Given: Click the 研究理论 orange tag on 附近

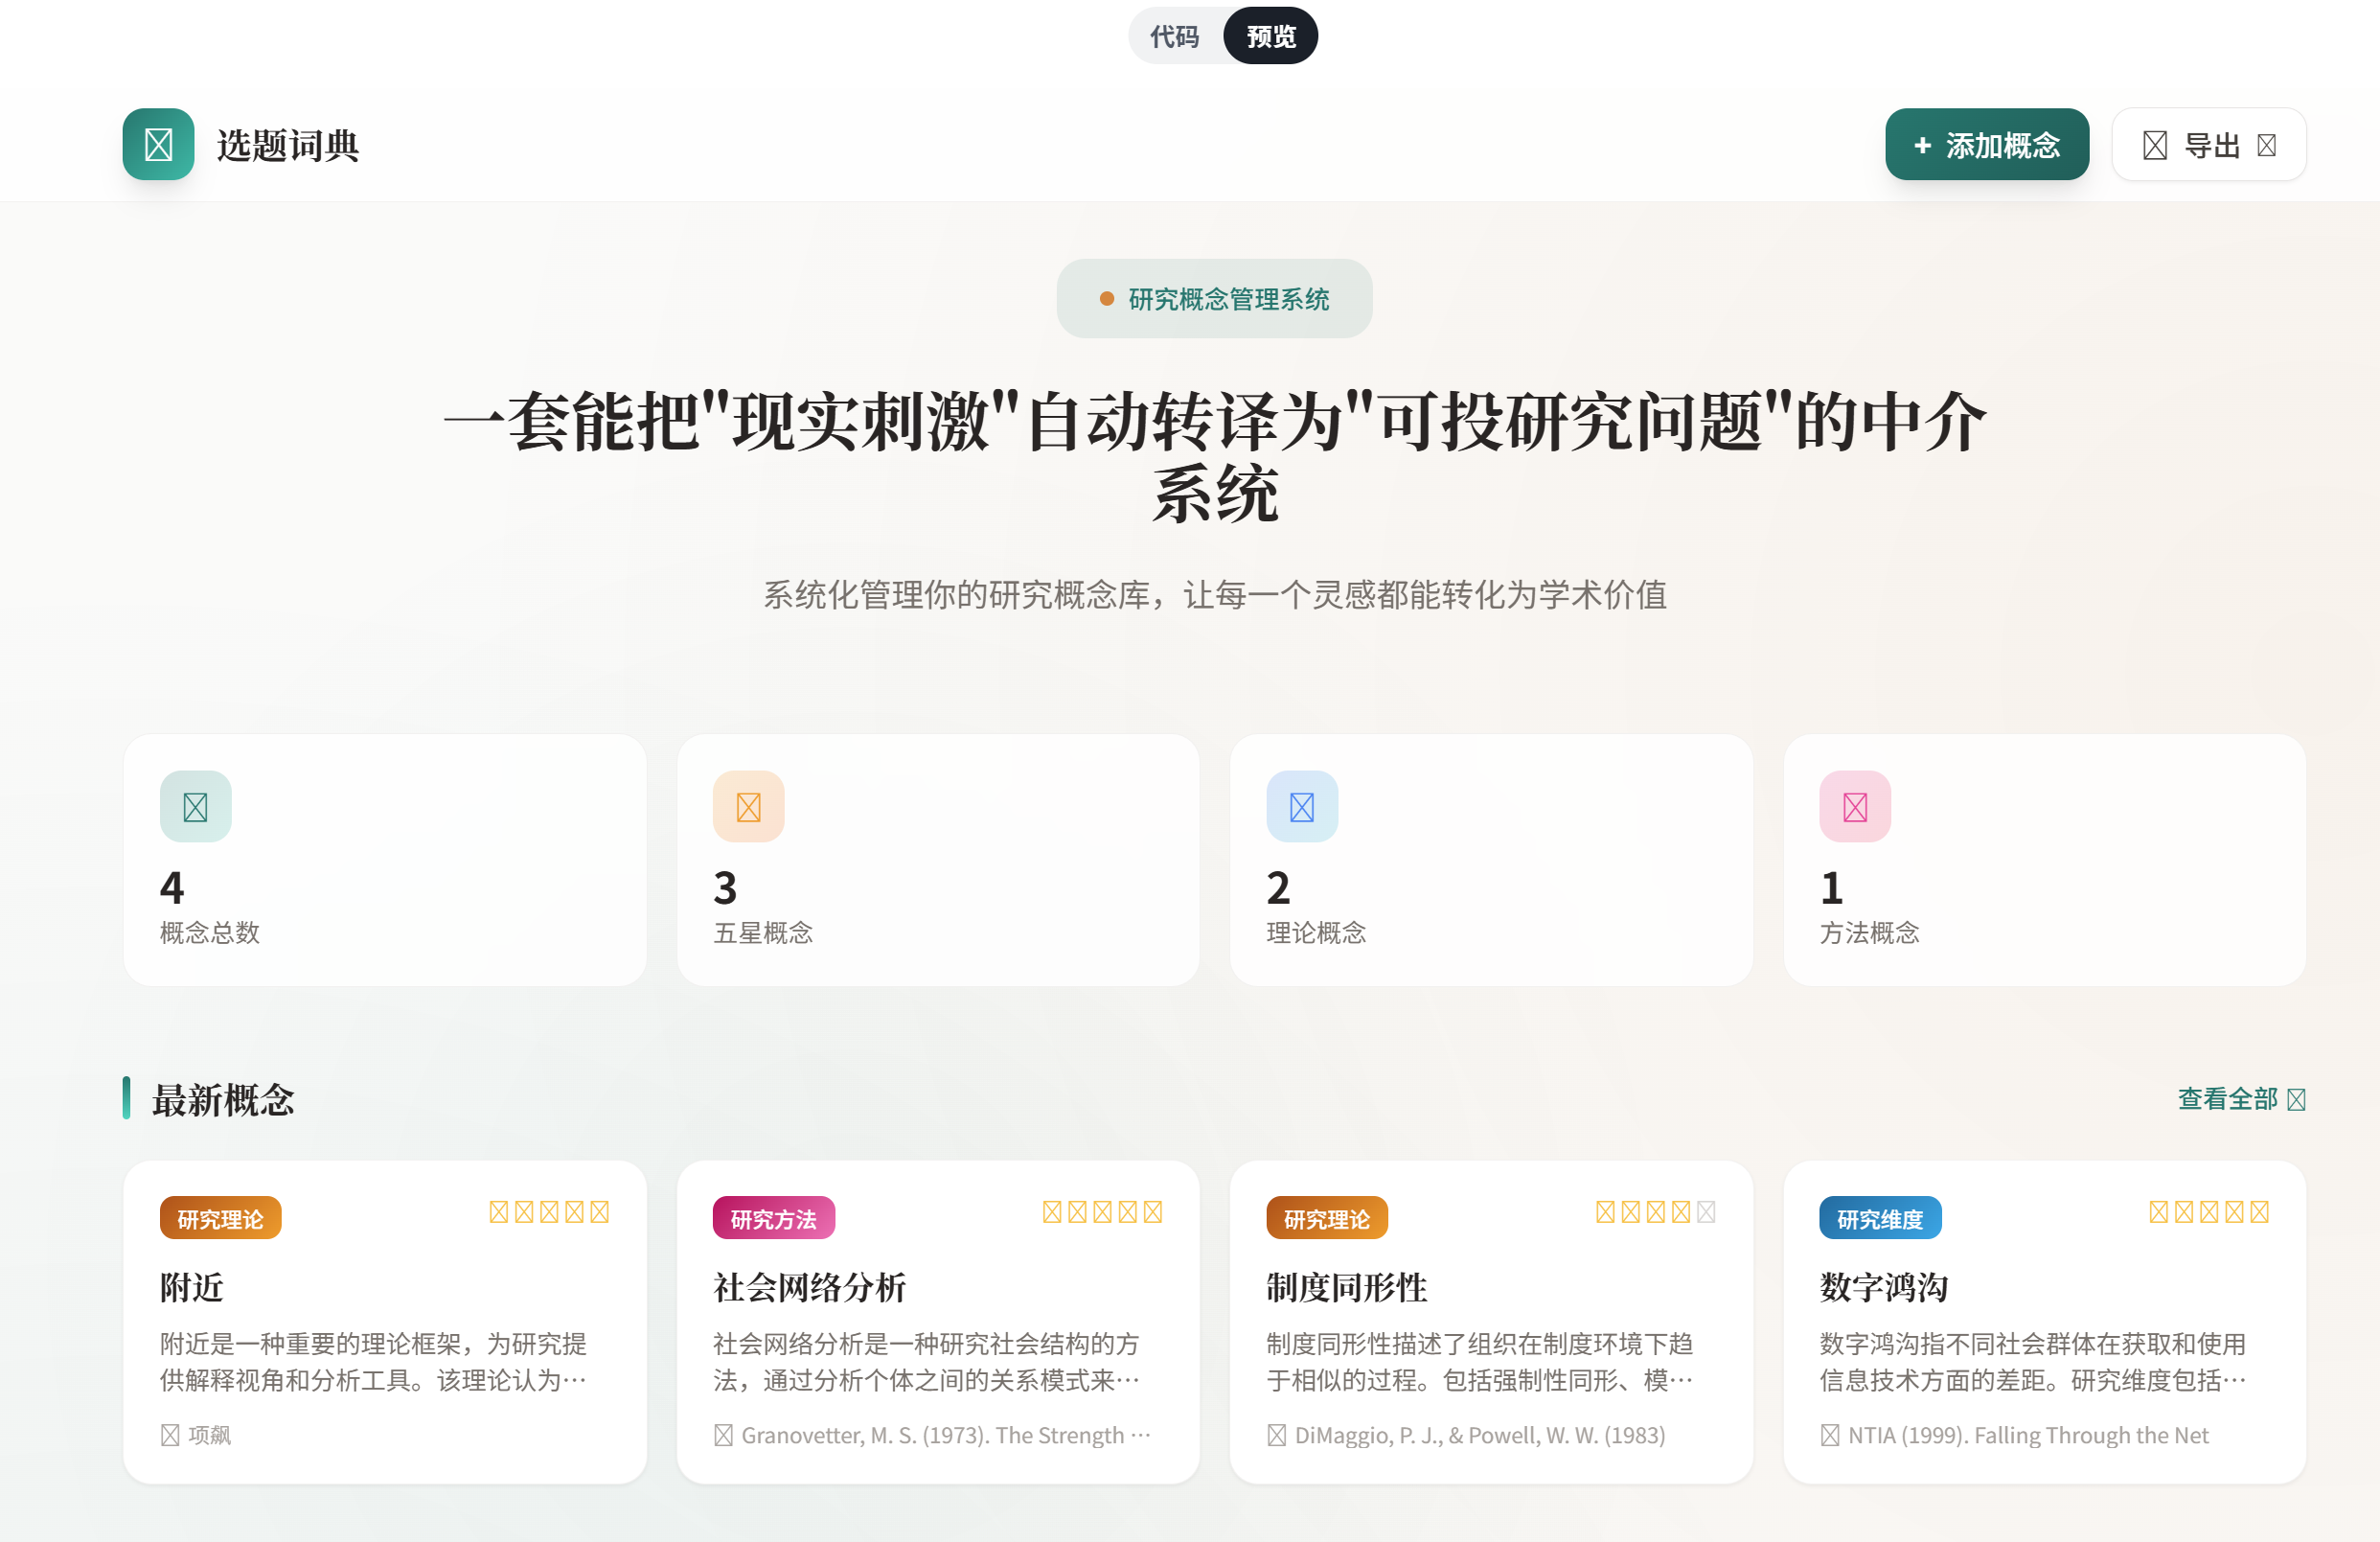Looking at the screenshot, I should pyautogui.click(x=220, y=1218).
